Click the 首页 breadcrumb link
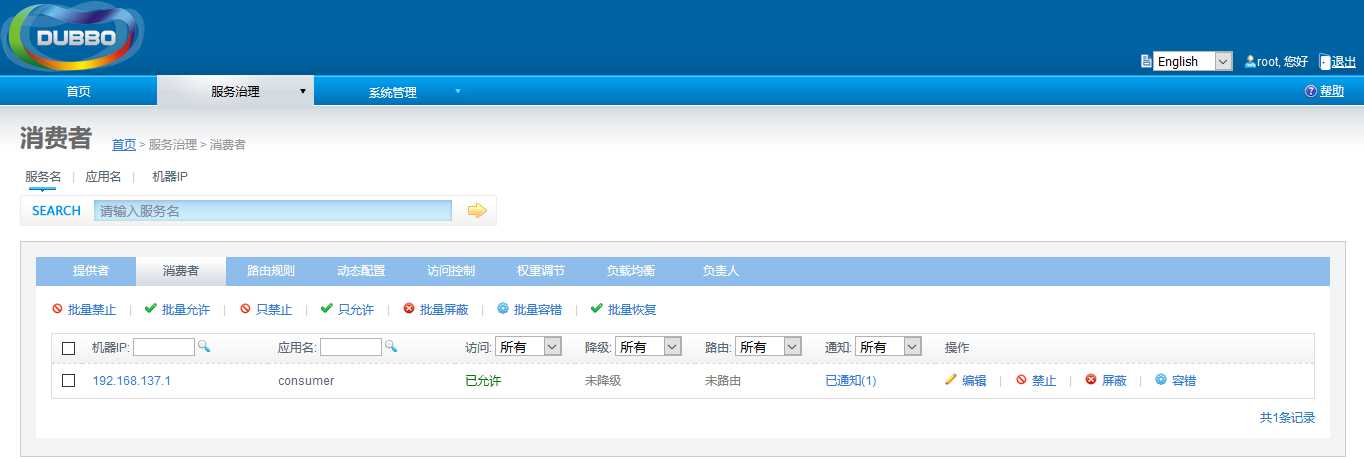Viewport: 1364px width, 459px height. coord(124,144)
